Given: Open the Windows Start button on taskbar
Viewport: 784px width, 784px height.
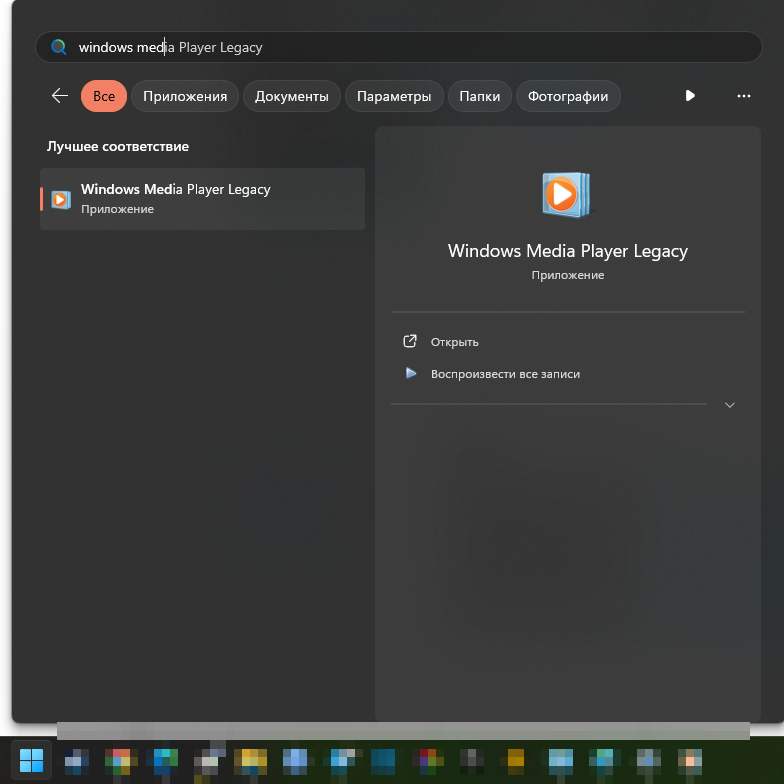Looking at the screenshot, I should pyautogui.click(x=31, y=760).
